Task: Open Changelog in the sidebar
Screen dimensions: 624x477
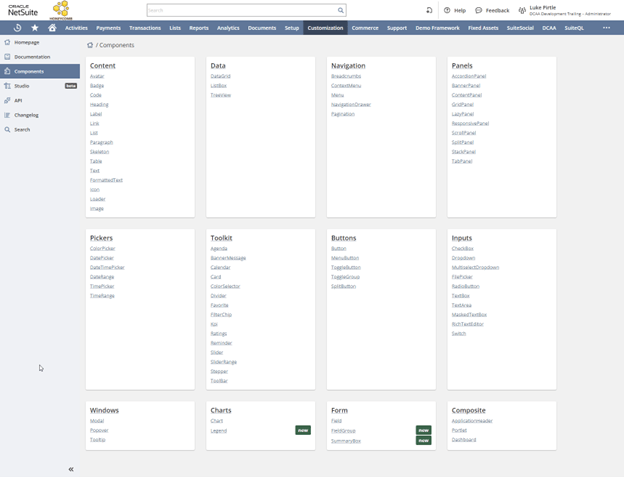Action: (40, 115)
